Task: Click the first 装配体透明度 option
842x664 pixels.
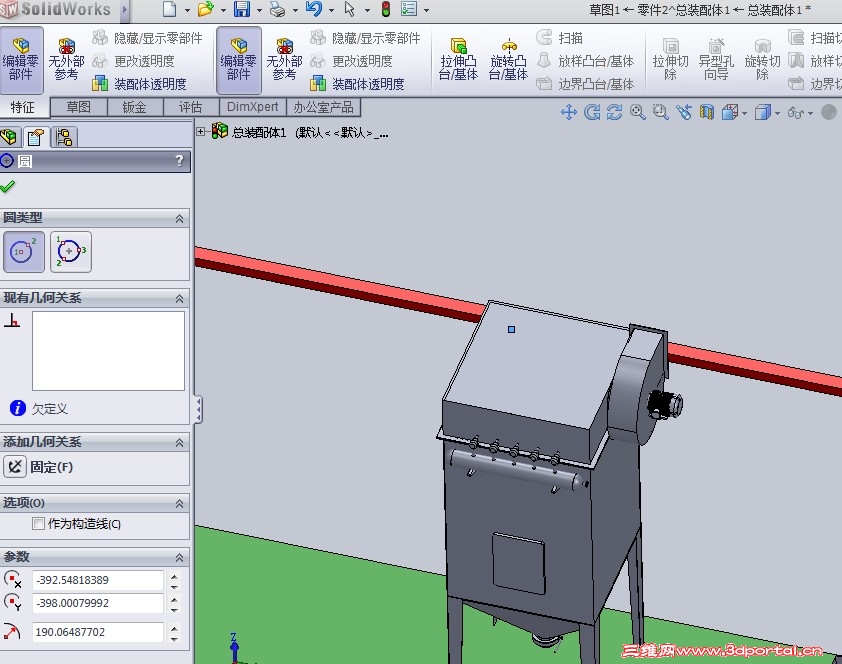Action: point(139,84)
